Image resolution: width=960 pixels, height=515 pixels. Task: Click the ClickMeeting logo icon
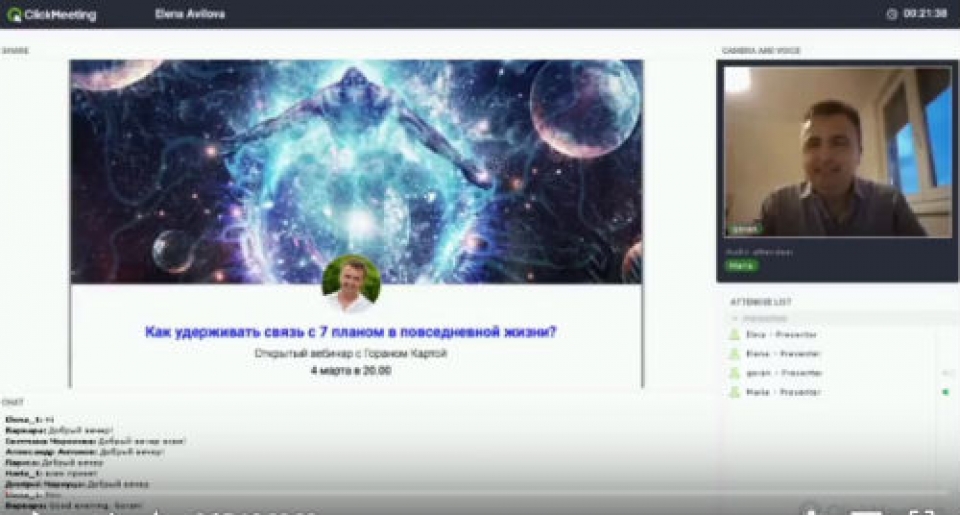point(14,14)
